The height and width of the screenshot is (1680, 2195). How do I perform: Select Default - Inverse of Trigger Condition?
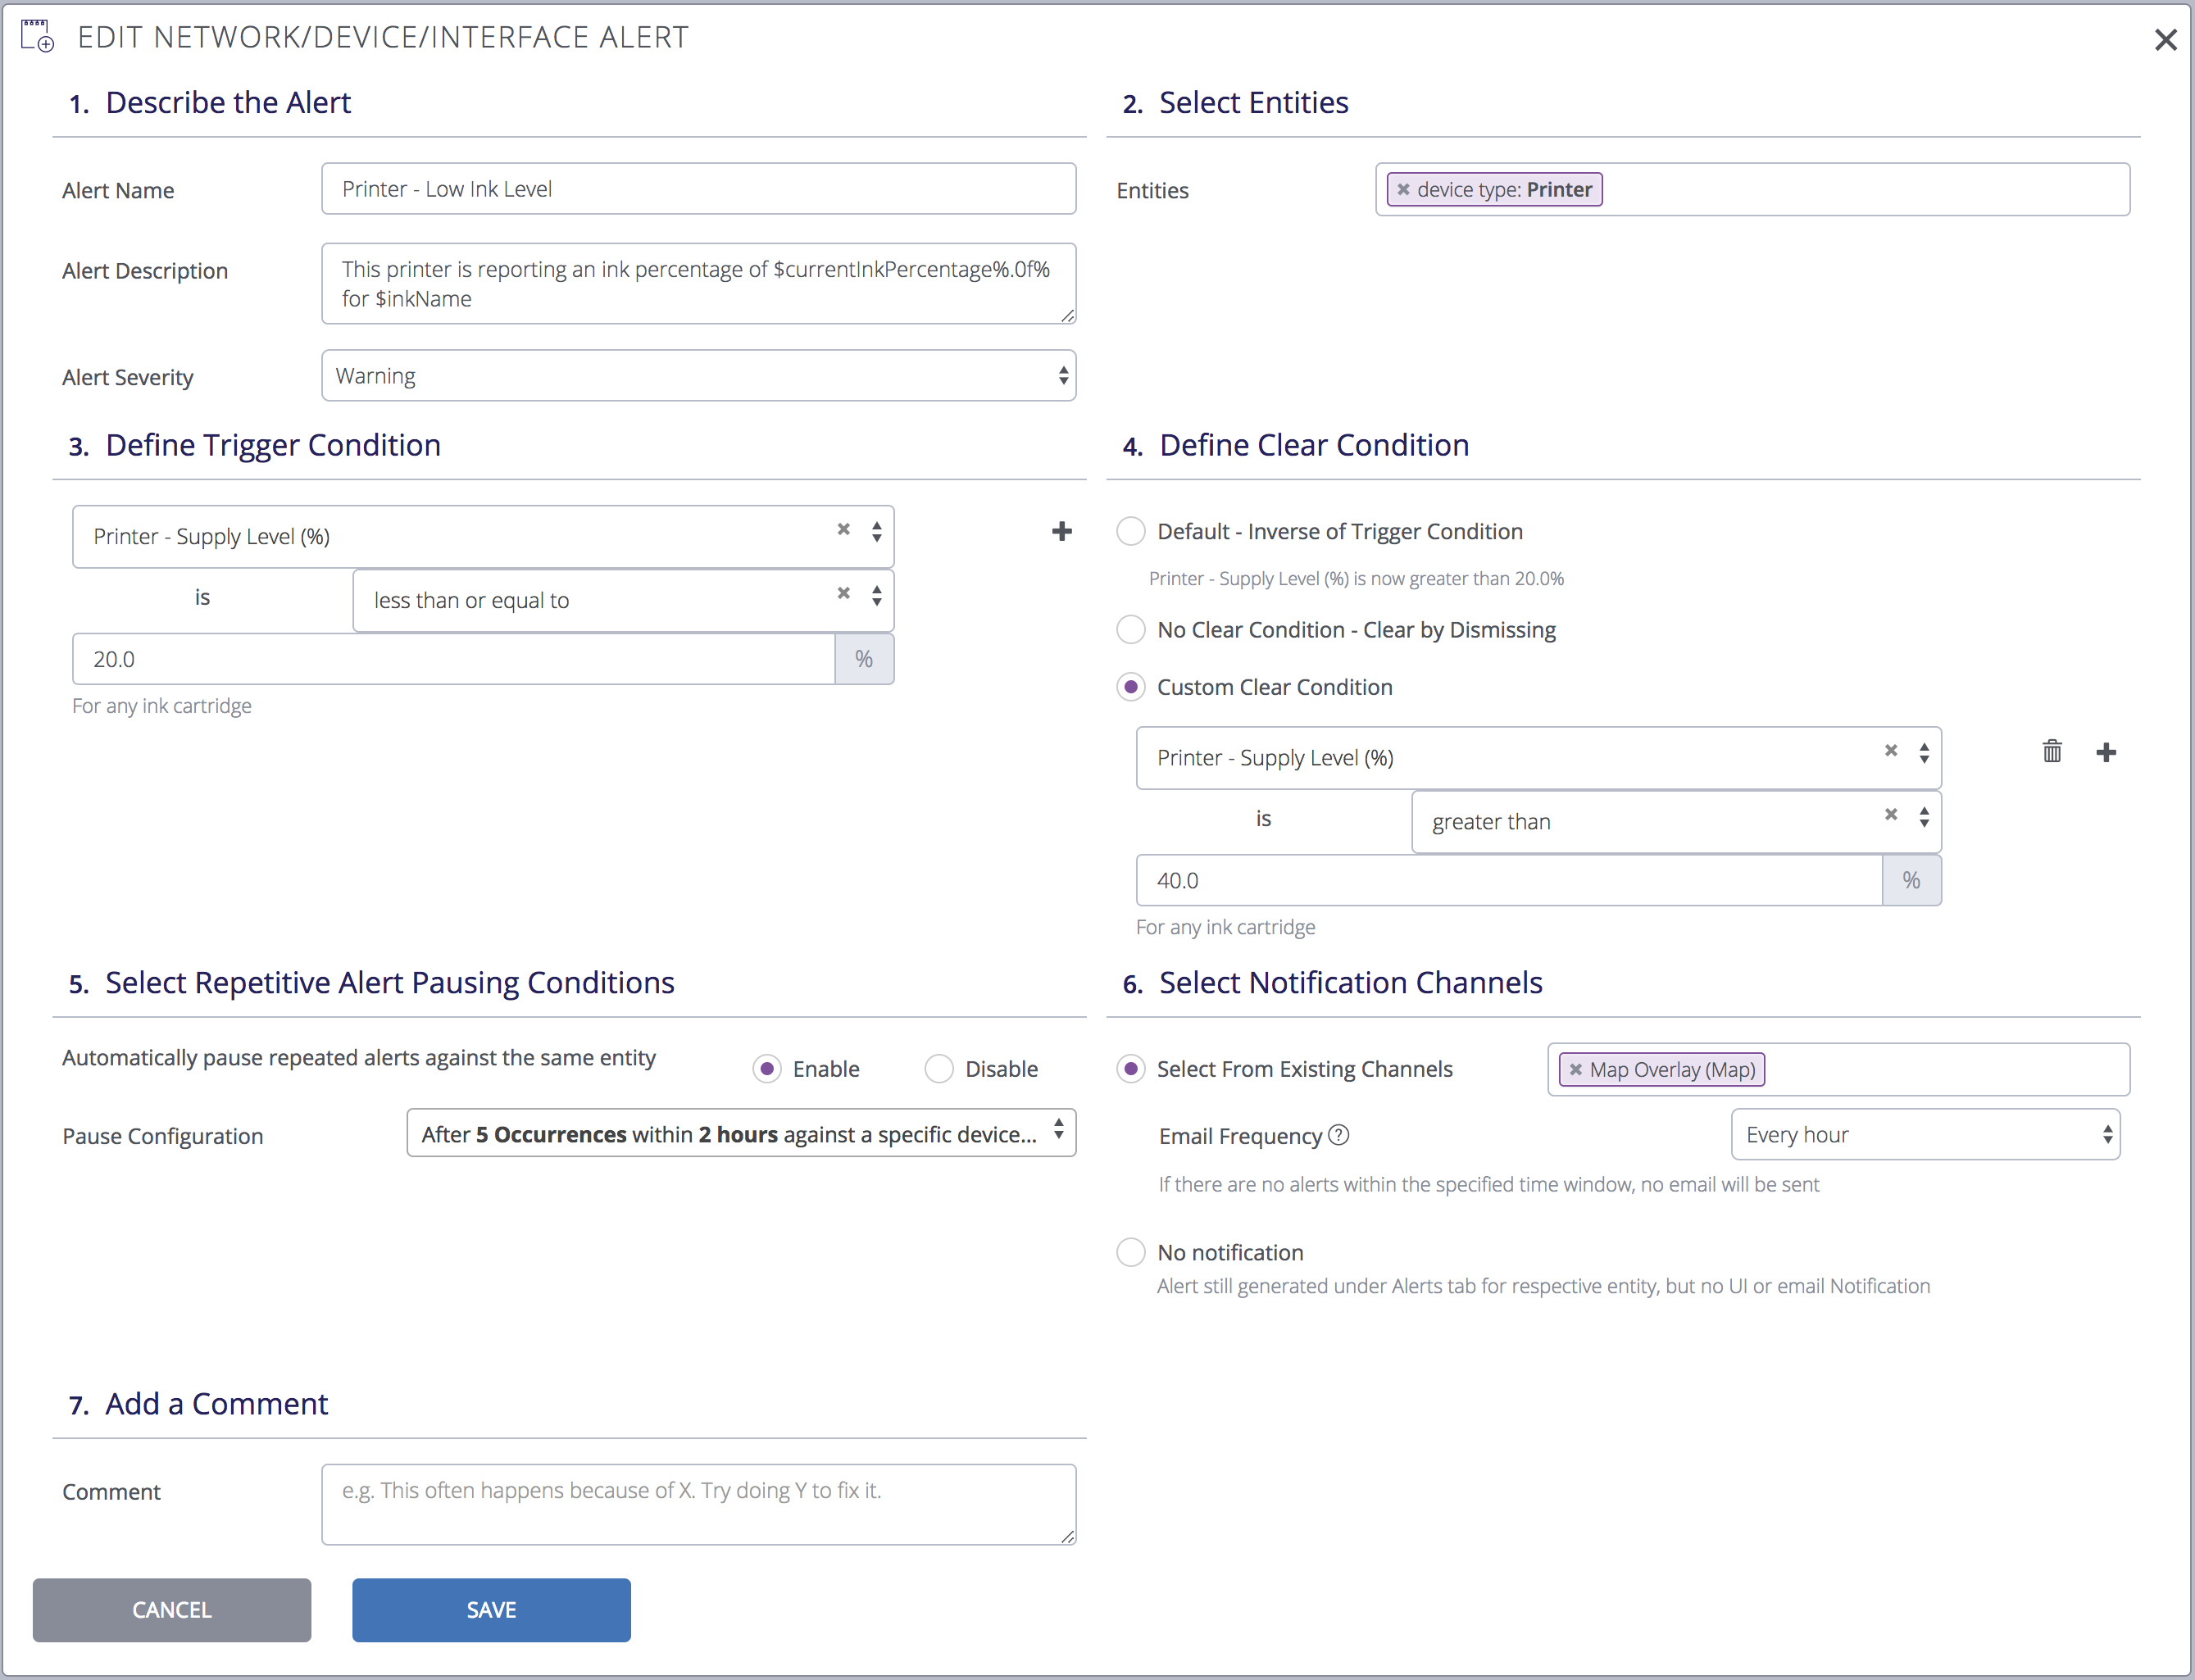[1131, 531]
